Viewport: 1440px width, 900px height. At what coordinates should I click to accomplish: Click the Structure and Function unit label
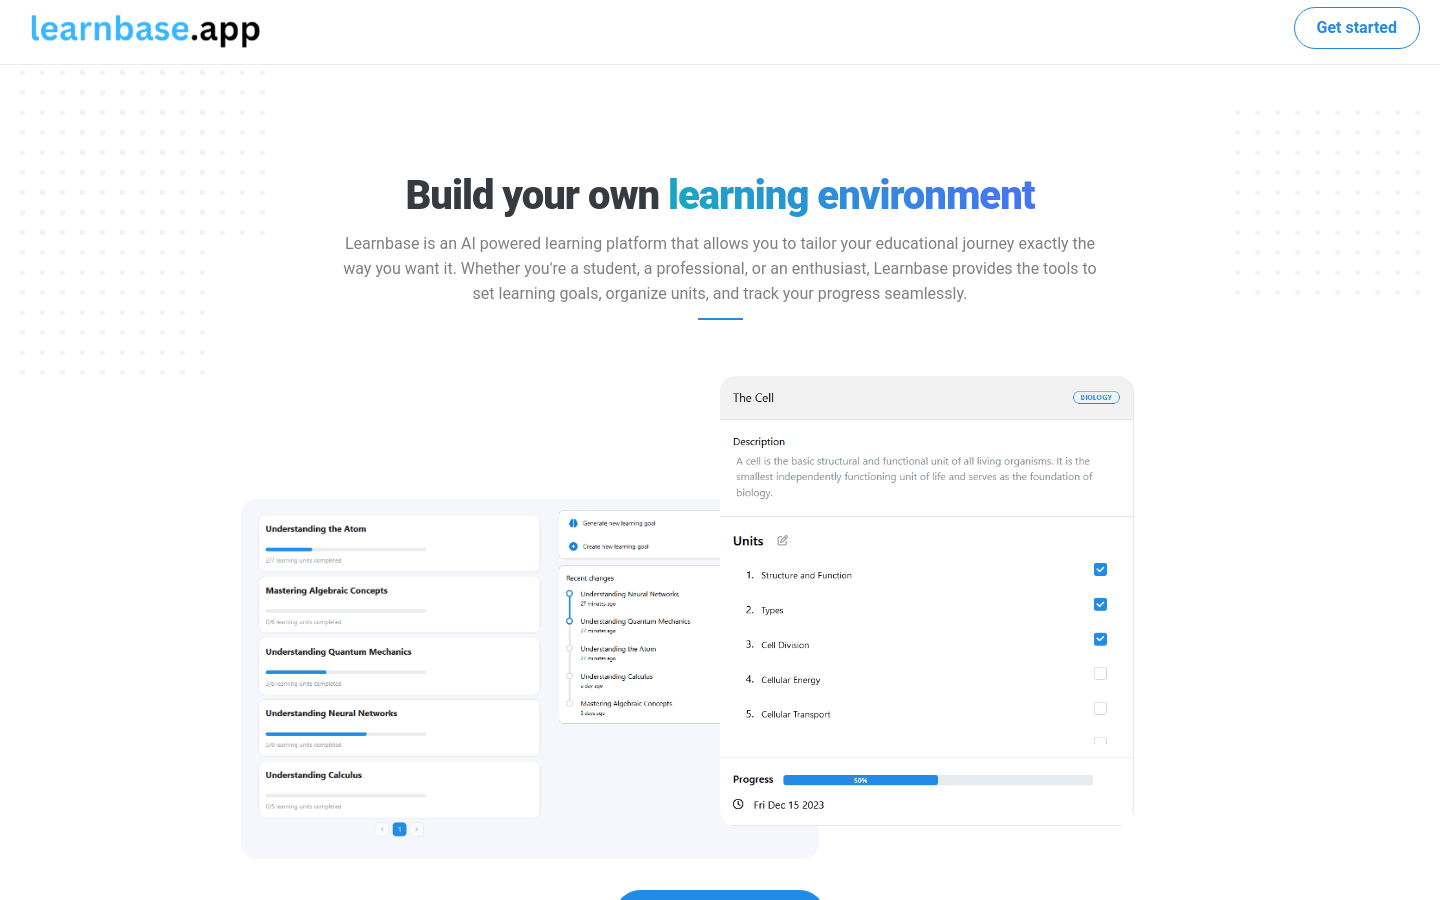tap(806, 575)
